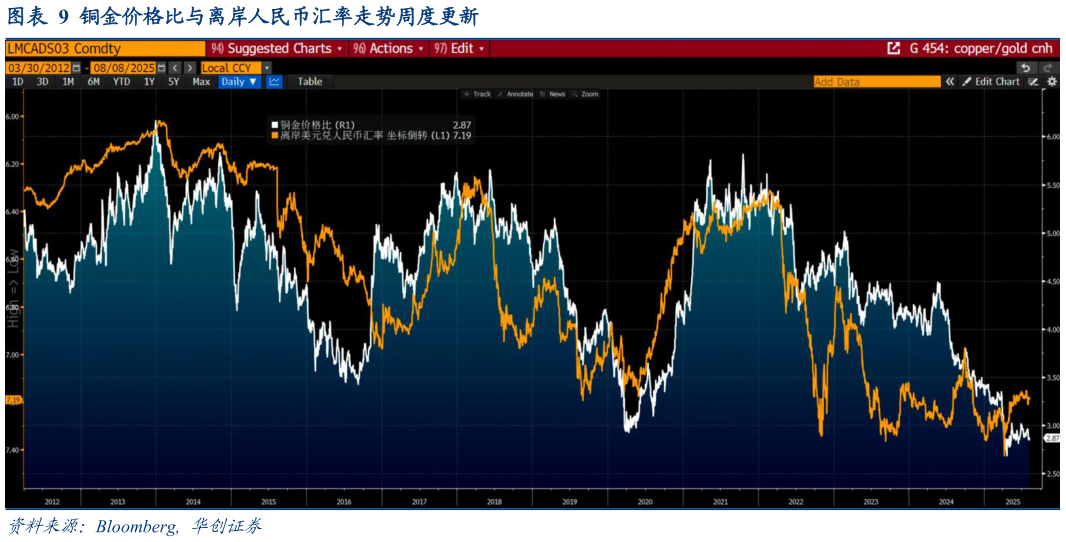
Task: Toggle the Zoom chart mode
Action: pos(585,94)
